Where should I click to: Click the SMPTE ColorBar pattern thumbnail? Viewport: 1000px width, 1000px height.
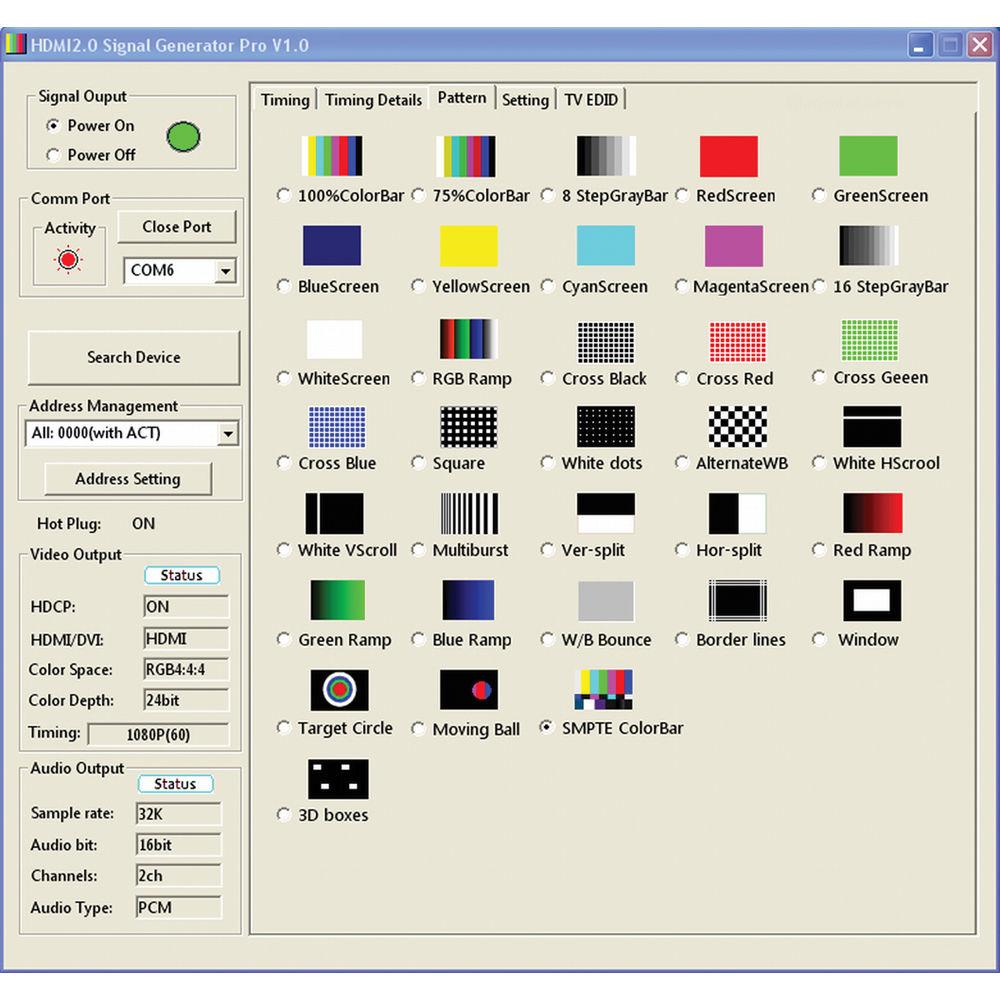pos(603,690)
